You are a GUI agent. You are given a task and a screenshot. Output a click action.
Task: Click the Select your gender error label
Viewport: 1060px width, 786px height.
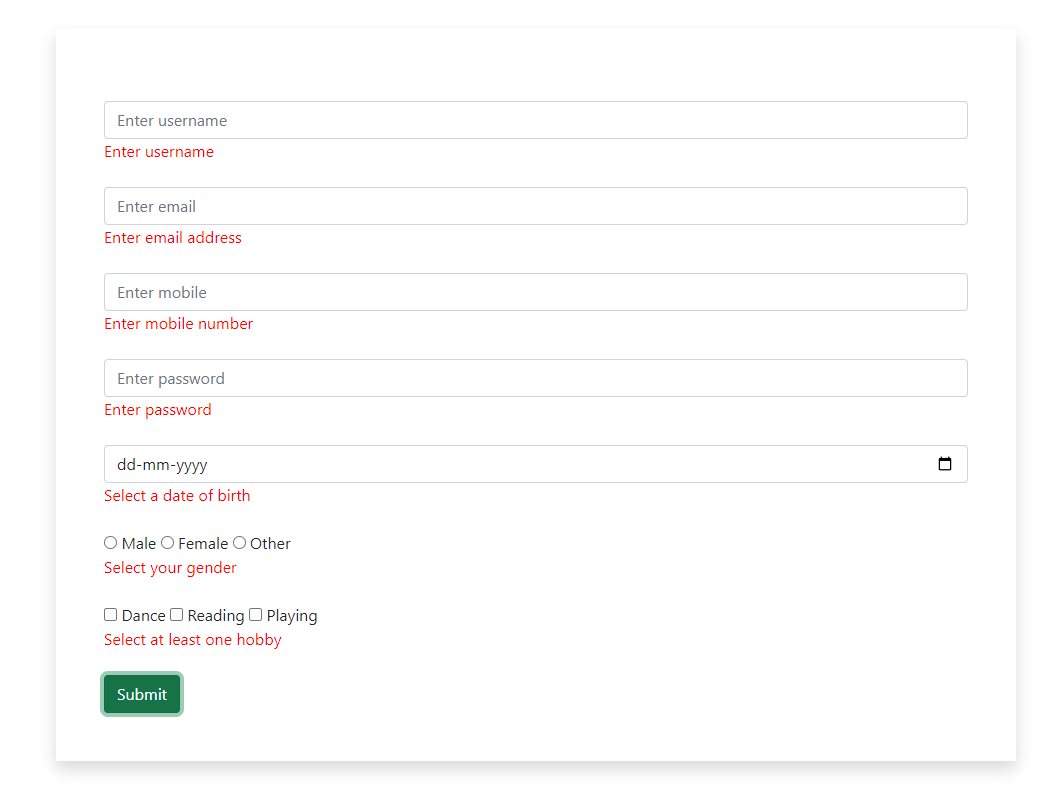click(170, 567)
